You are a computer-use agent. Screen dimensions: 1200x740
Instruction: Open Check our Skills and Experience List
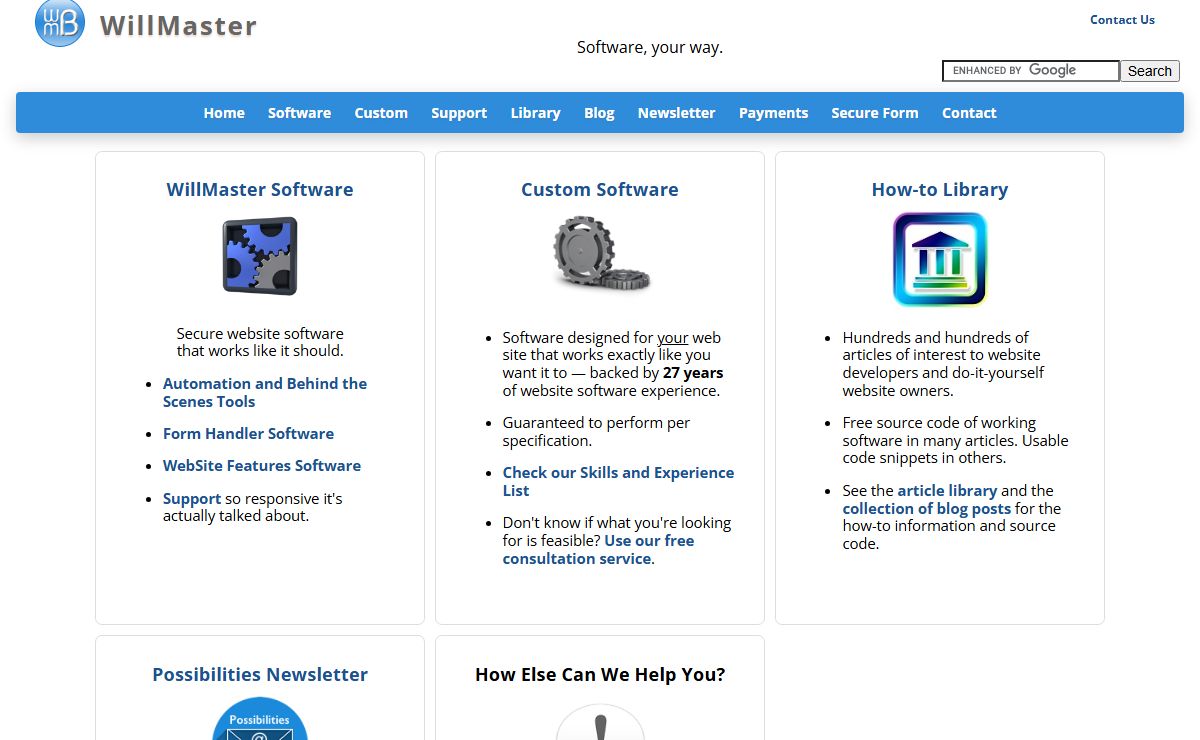tap(618, 481)
